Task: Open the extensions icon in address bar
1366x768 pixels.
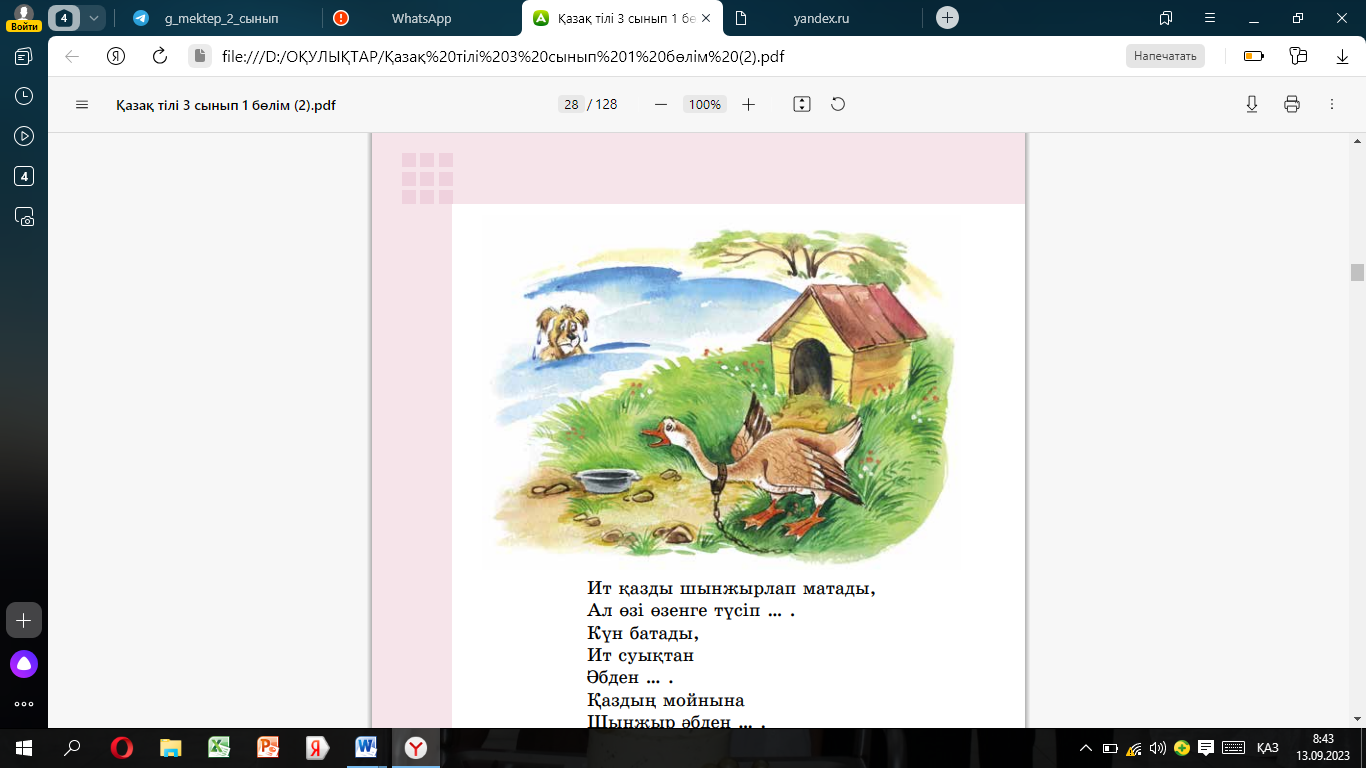Action: (1298, 56)
